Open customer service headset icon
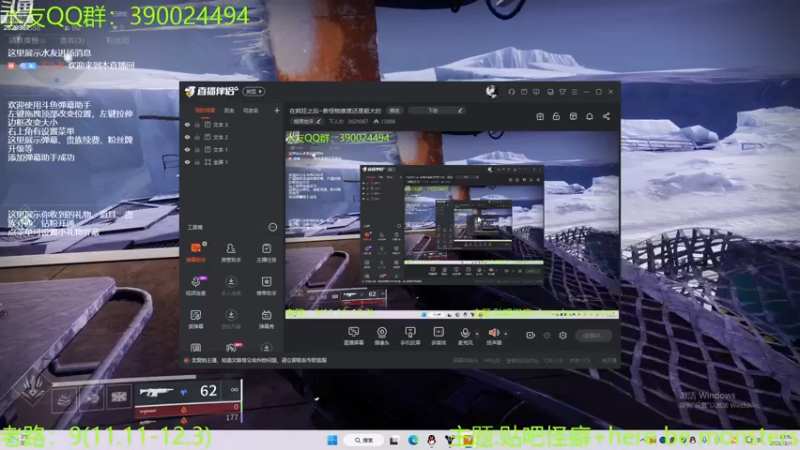Viewport: 800px width, 450px height. [x=511, y=92]
